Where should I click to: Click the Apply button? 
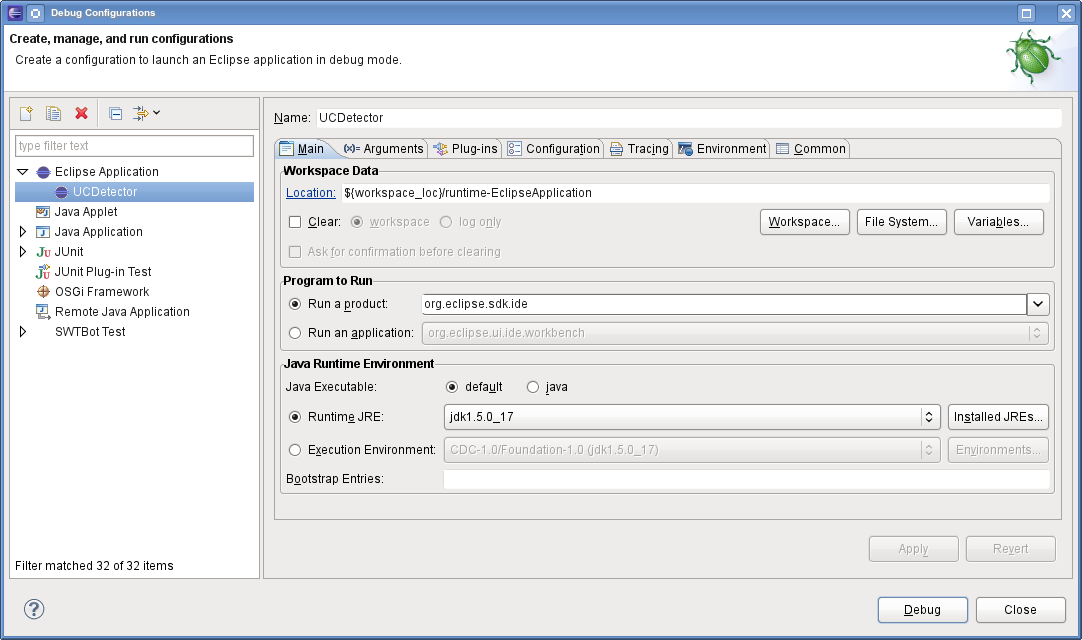coord(914,549)
